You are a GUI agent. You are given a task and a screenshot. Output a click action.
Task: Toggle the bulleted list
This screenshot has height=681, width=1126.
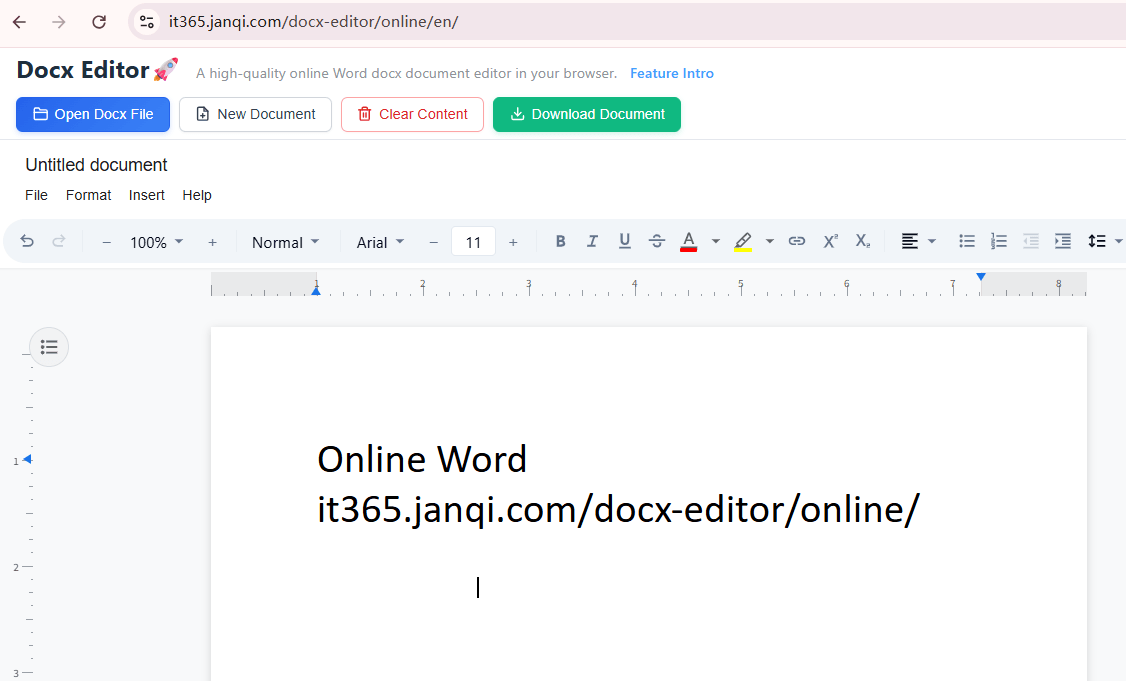click(x=967, y=241)
